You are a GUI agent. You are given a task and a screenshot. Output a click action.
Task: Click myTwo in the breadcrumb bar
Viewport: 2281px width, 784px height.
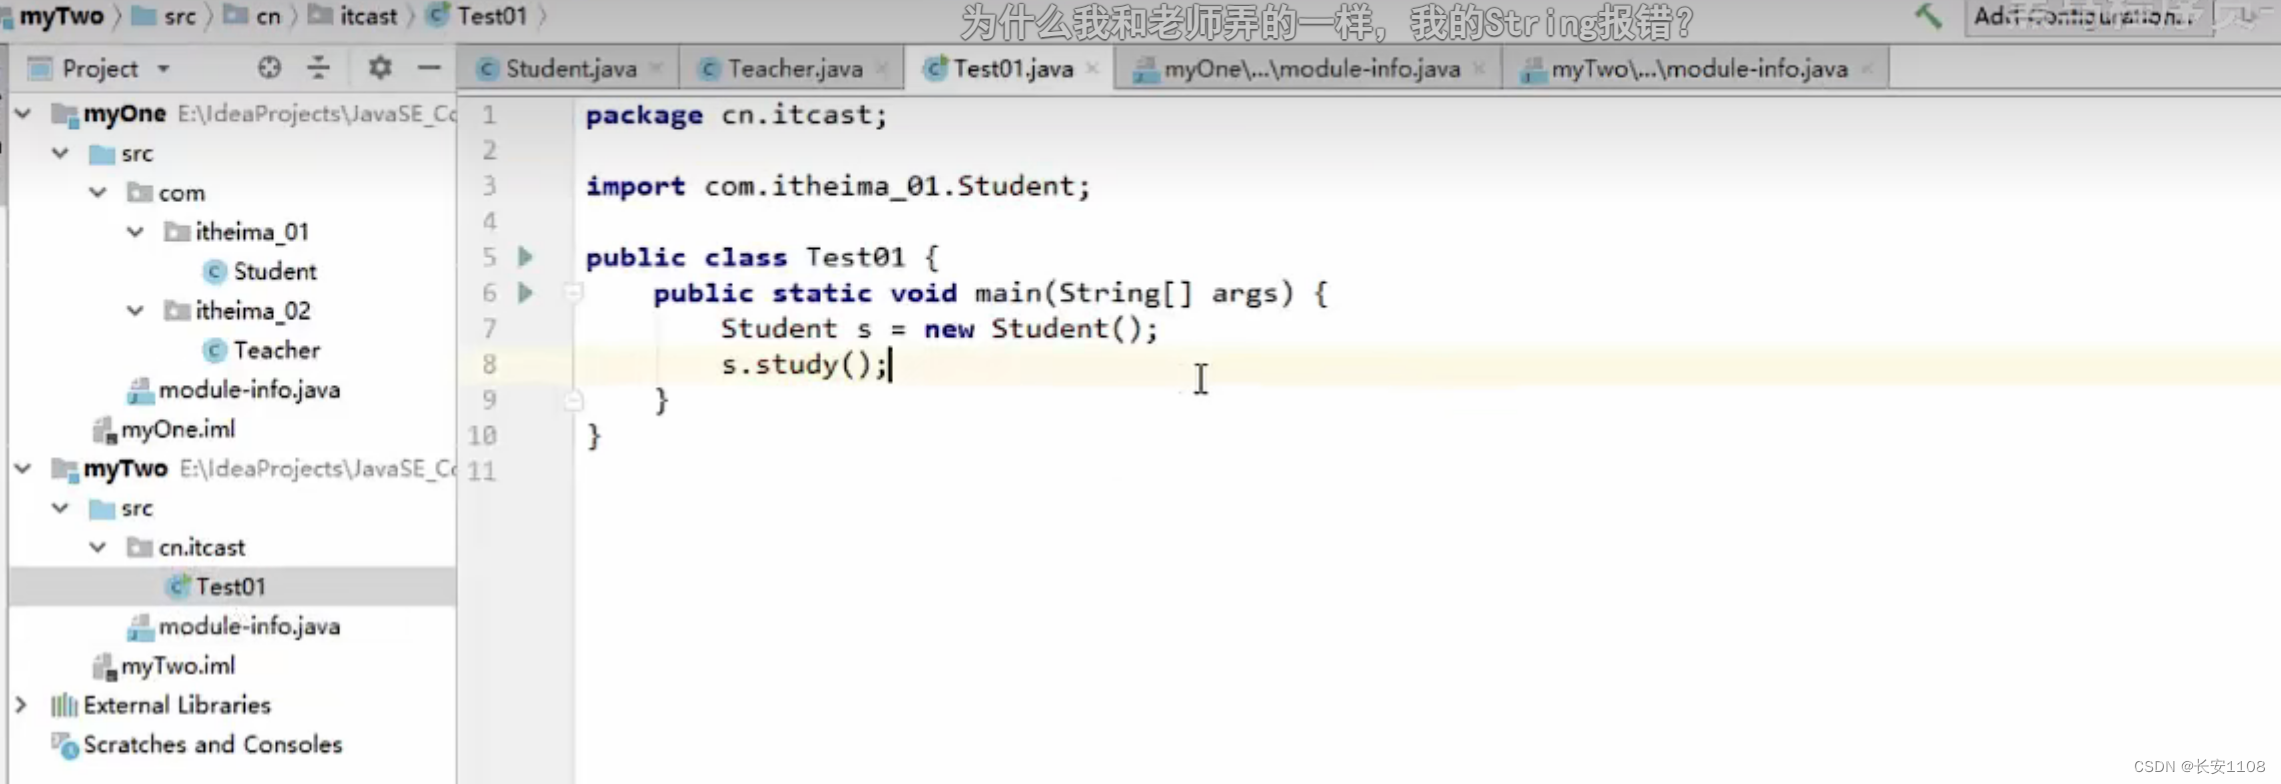[x=61, y=16]
